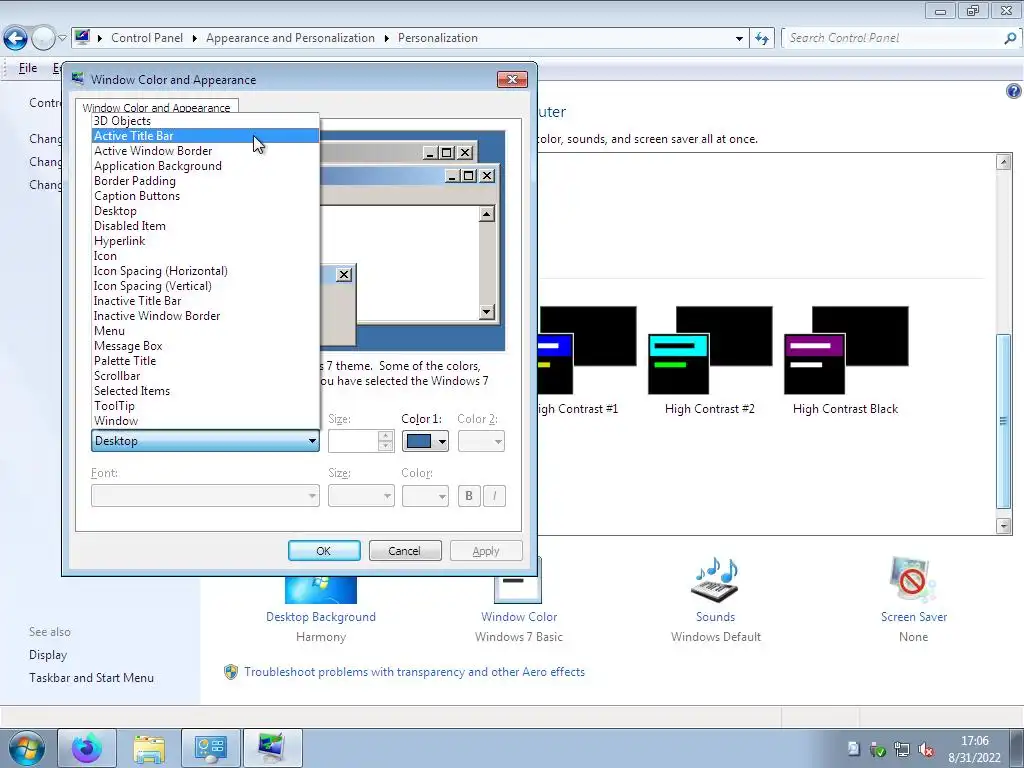The width and height of the screenshot is (1024, 768).
Task: Click the Control Panel taskbar icon
Action: pyautogui.click(x=210, y=748)
